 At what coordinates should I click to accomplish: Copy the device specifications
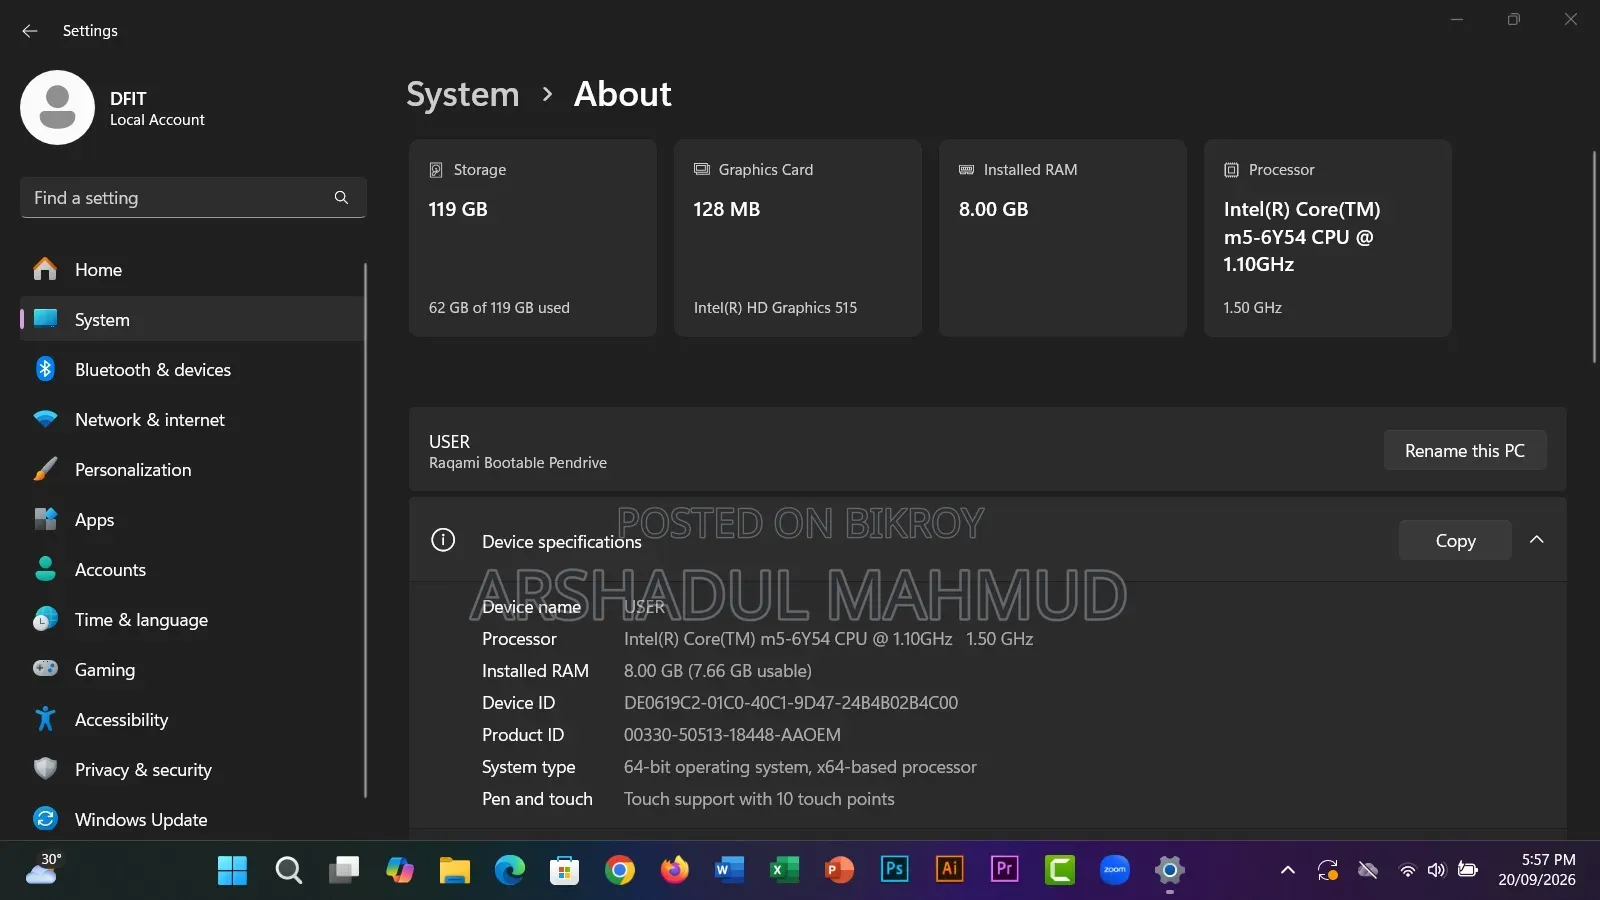pos(1455,540)
